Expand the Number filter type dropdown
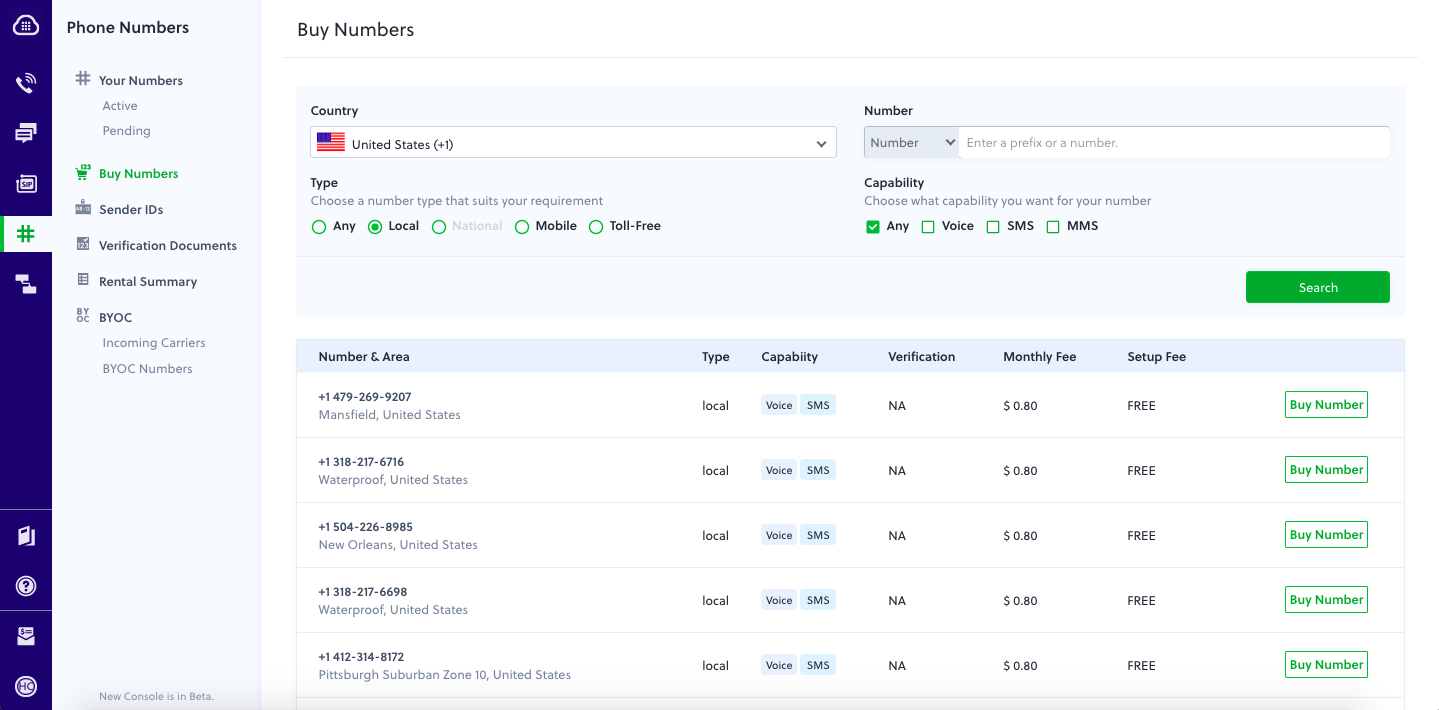 pyautogui.click(x=912, y=143)
